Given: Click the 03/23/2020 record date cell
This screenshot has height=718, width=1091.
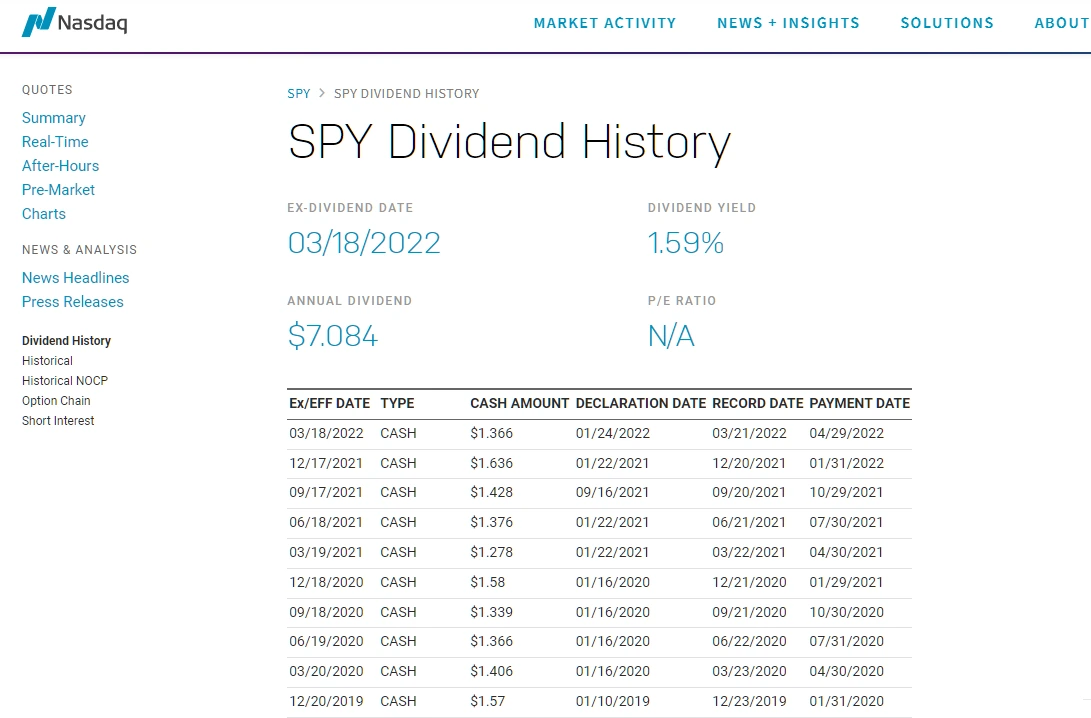Looking at the screenshot, I should click(749, 671).
